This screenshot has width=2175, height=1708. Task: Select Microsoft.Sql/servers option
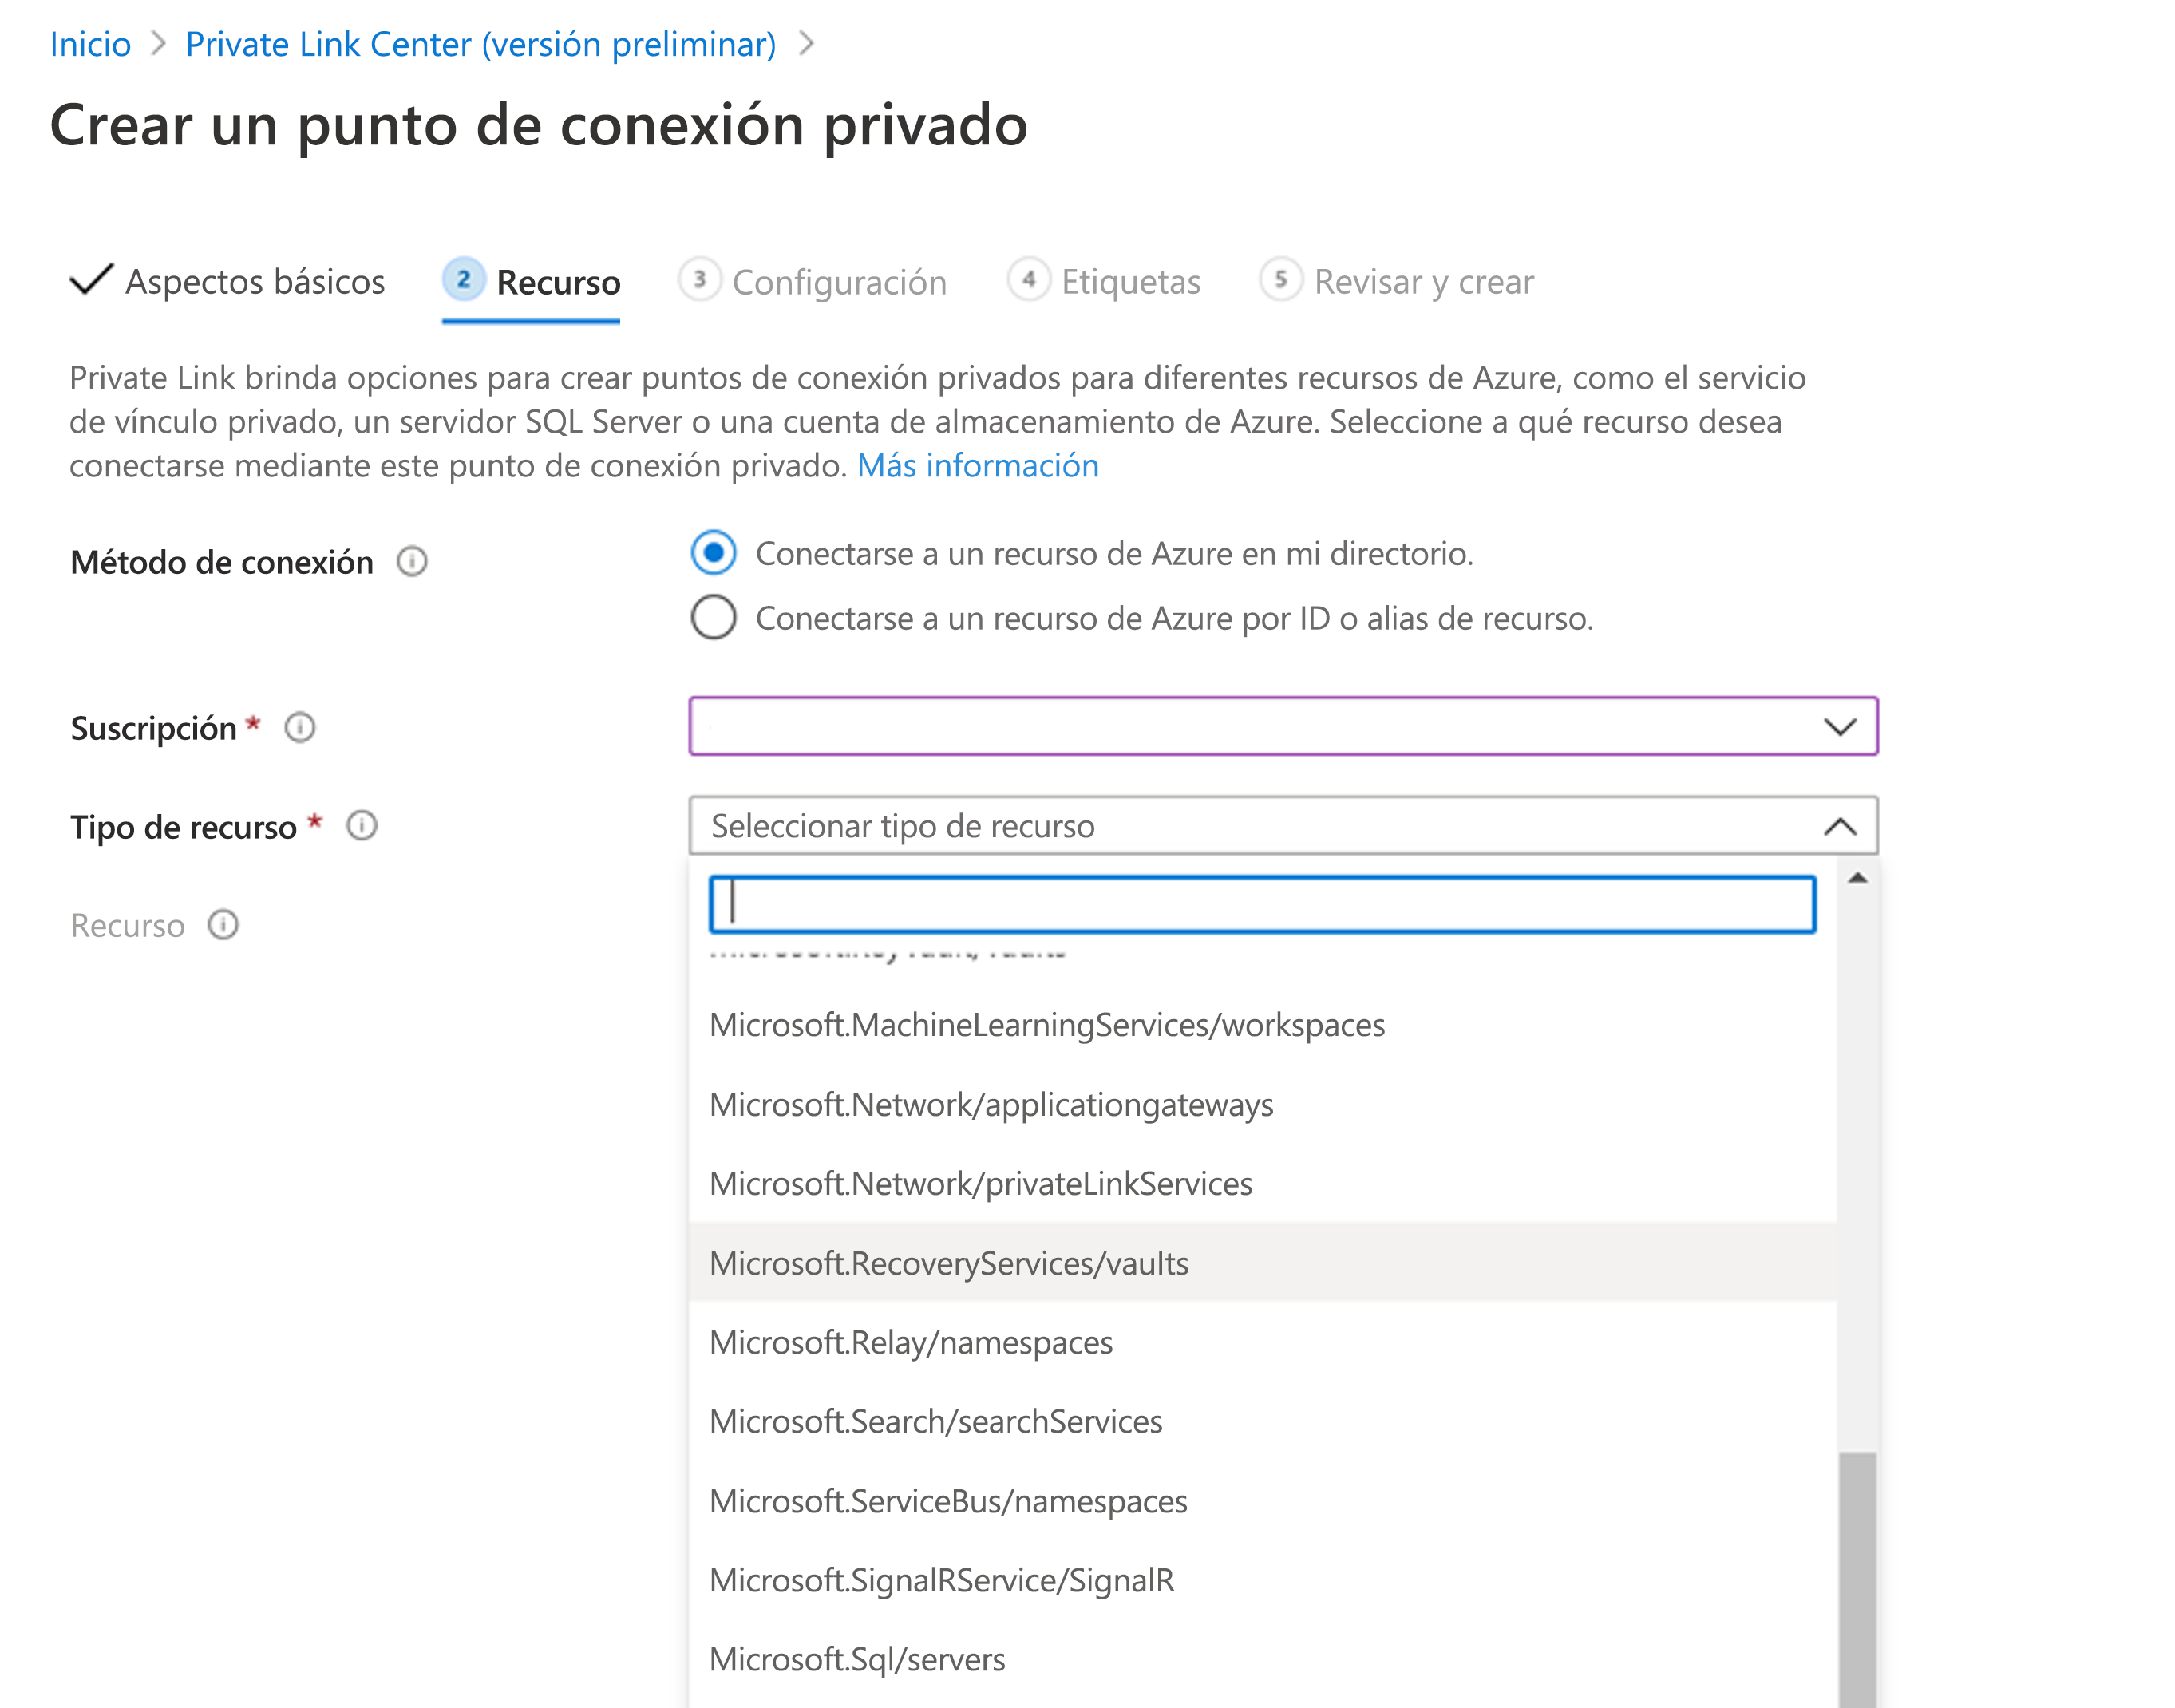coord(1262,1660)
